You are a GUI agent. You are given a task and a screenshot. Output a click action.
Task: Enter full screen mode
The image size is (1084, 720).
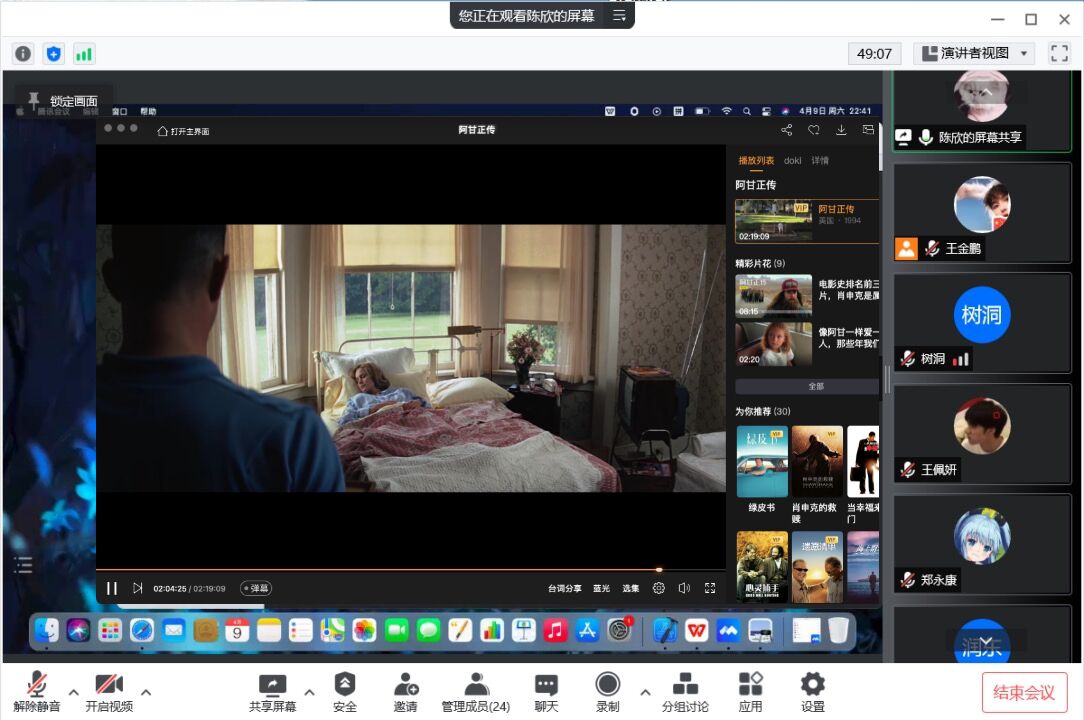coord(1059,53)
